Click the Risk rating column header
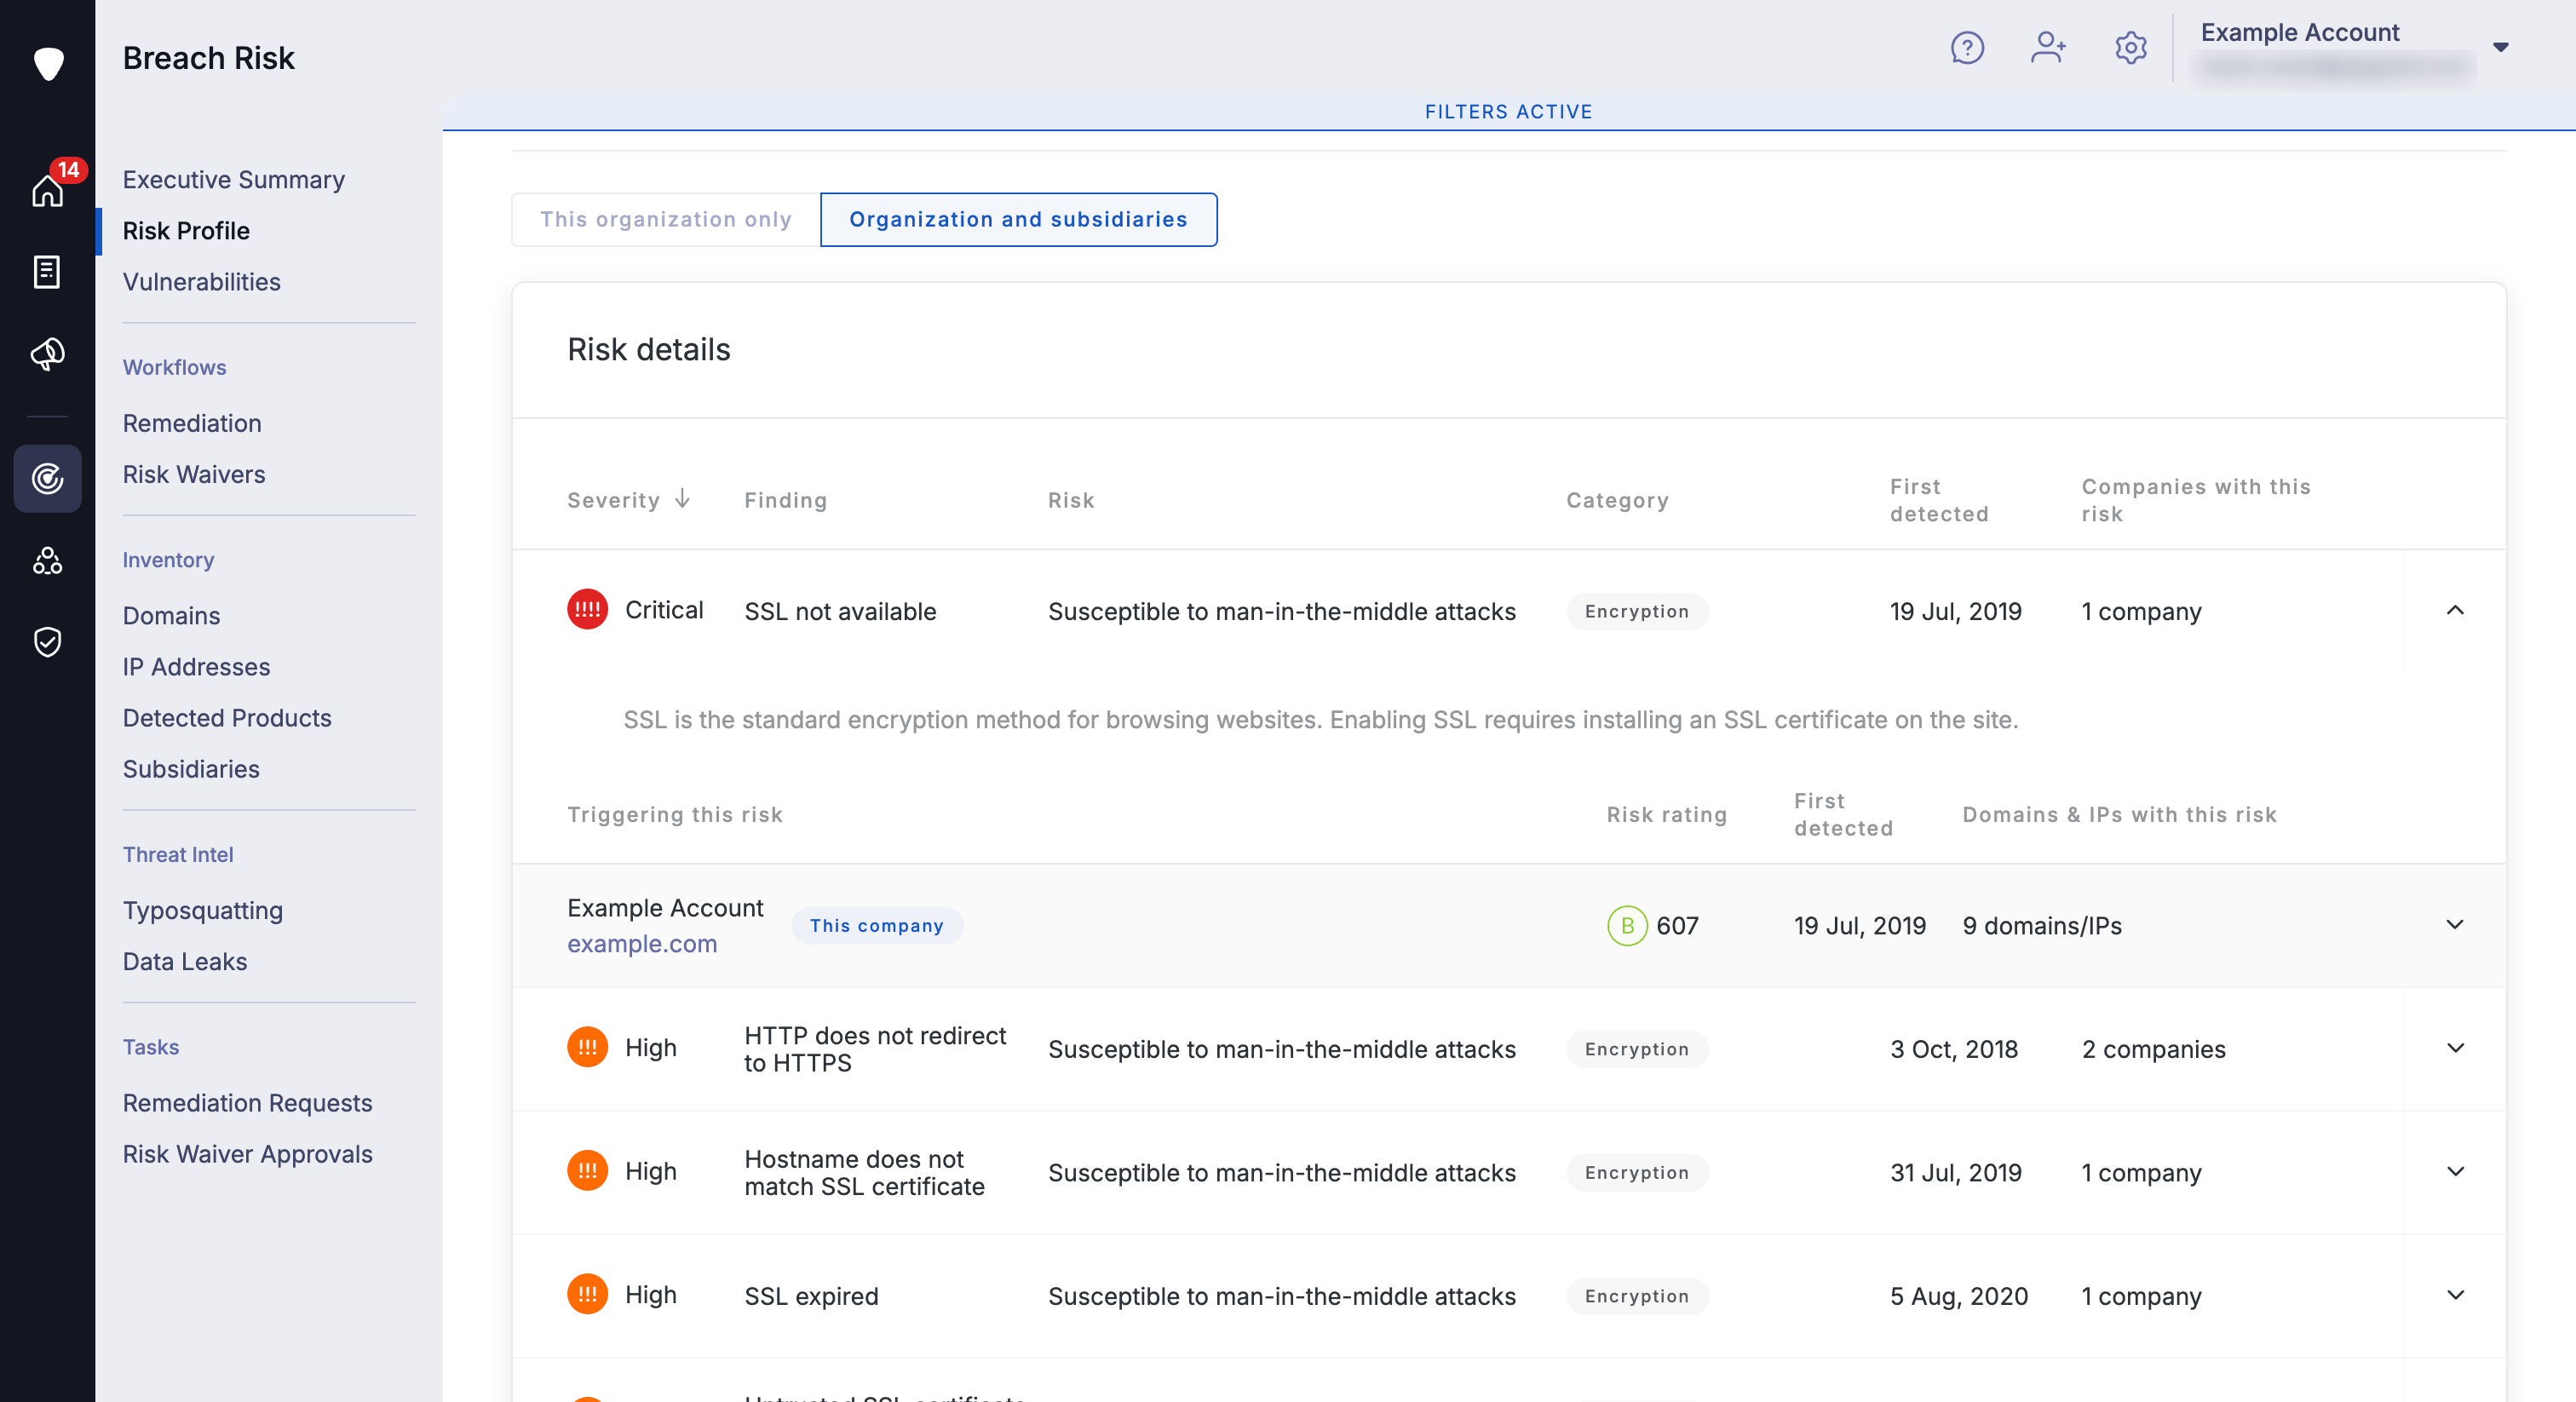 (x=1666, y=814)
